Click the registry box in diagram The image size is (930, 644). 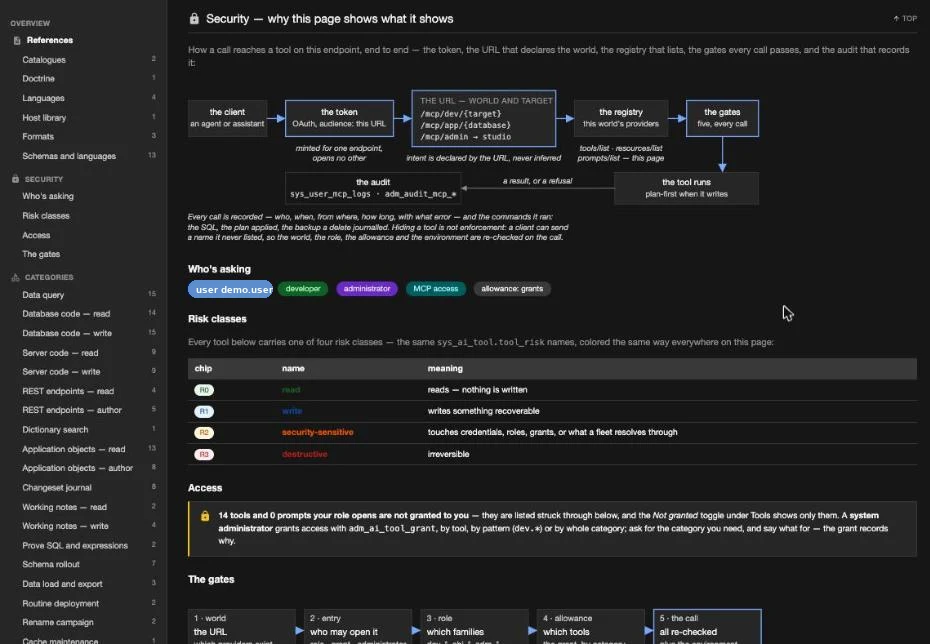pos(621,118)
